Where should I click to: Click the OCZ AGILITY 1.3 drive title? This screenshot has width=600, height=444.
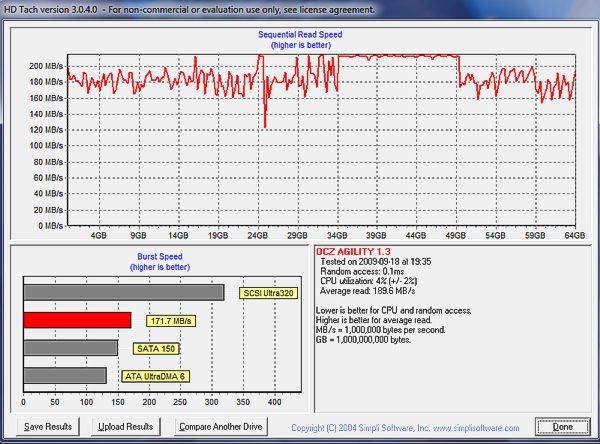(353, 251)
